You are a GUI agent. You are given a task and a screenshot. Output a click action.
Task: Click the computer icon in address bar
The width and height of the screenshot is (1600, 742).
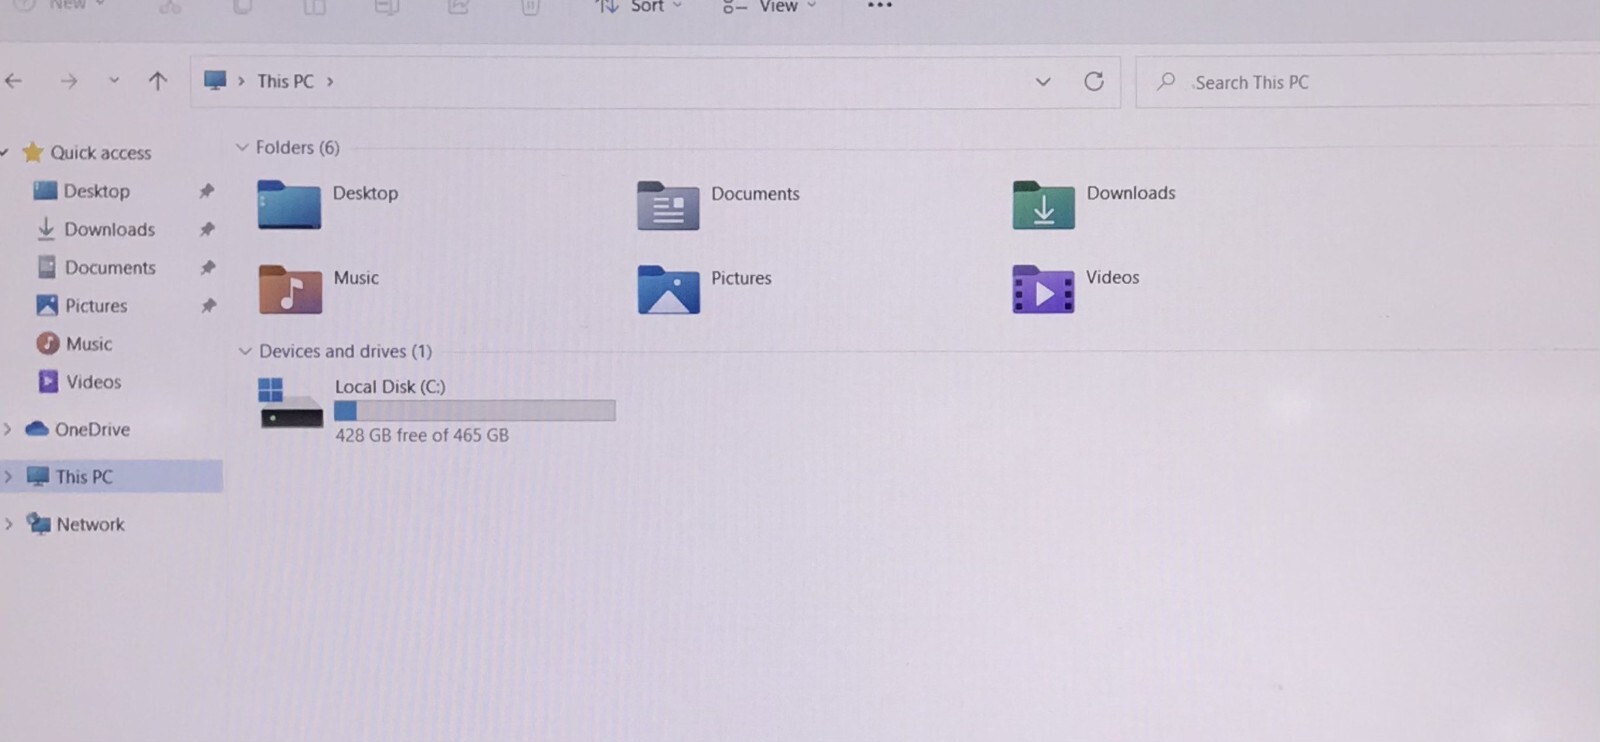(x=214, y=80)
